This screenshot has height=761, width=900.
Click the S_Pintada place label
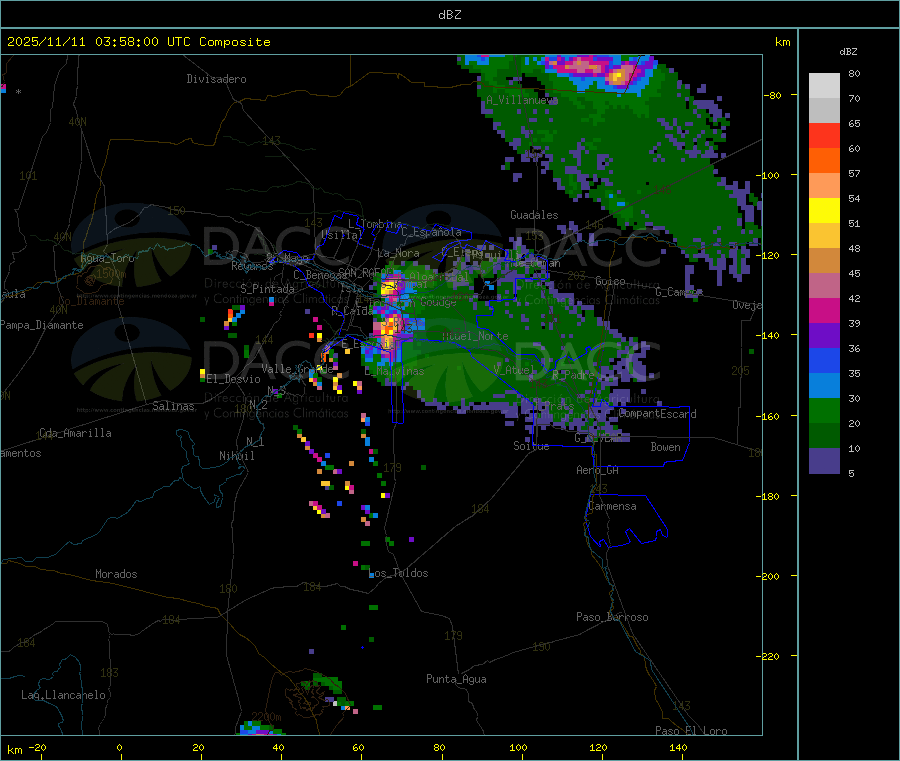(x=267, y=289)
